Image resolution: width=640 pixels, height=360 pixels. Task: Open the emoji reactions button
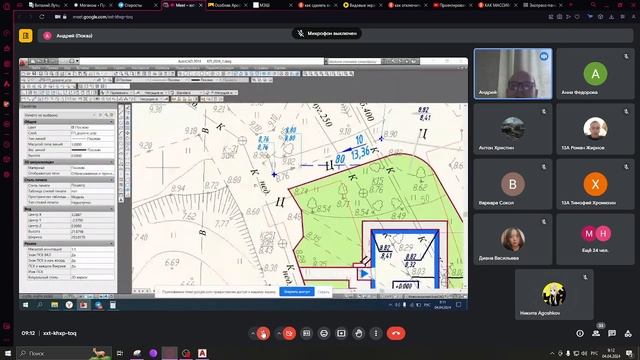pos(324,333)
